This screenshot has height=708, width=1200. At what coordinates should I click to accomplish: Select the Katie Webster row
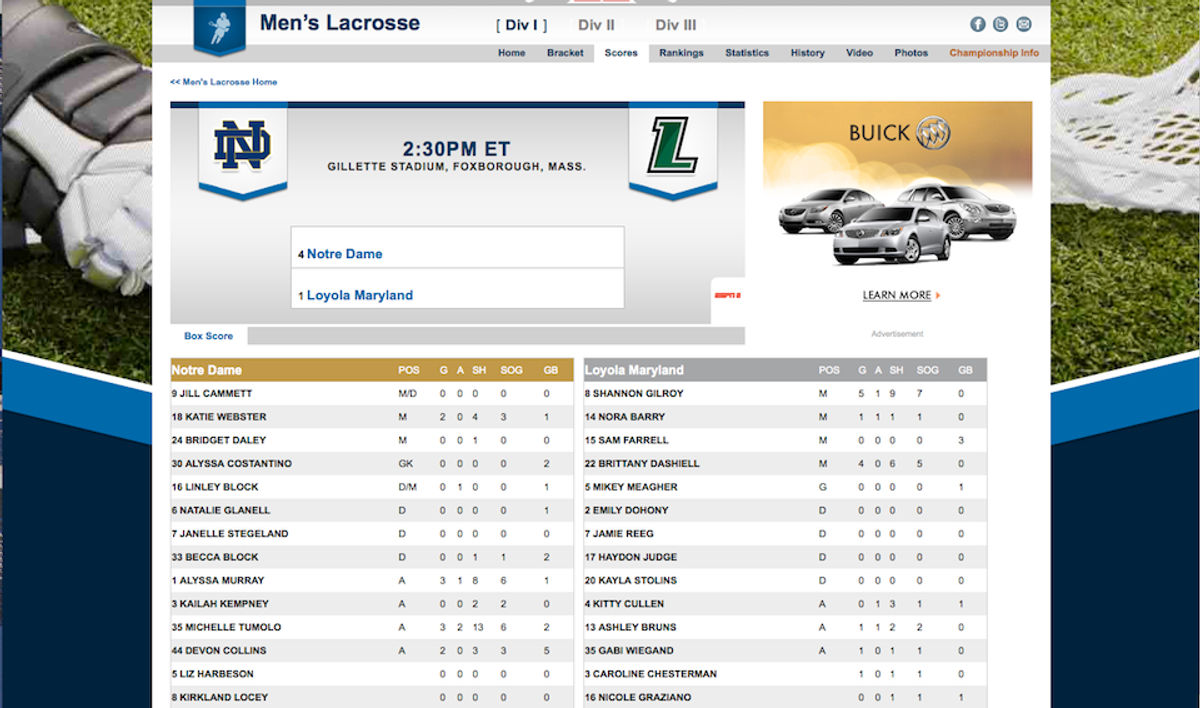[372, 417]
